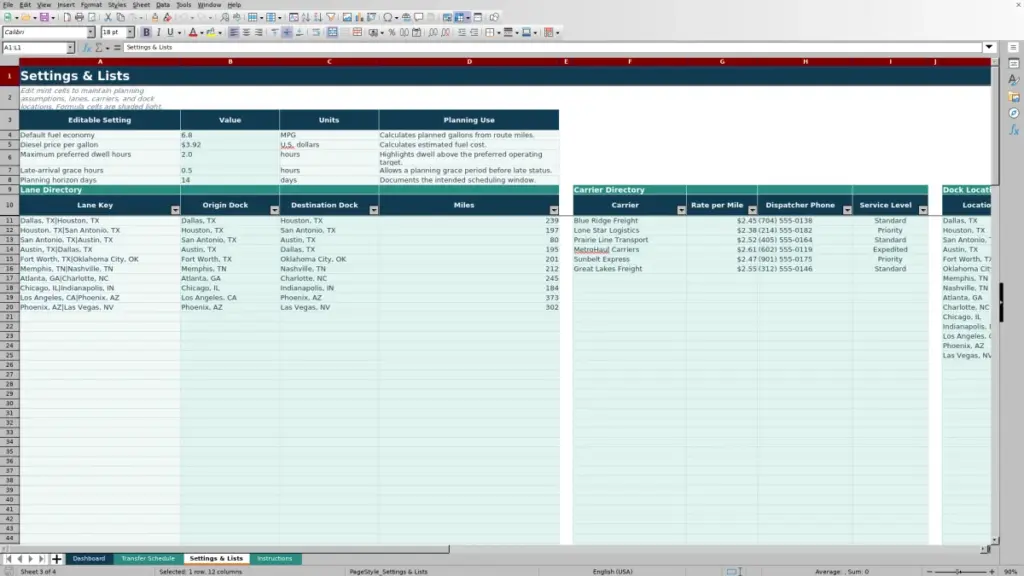Viewport: 1024px width, 576px height.
Task: Open the Font Name dropdown
Action: pos(90,33)
